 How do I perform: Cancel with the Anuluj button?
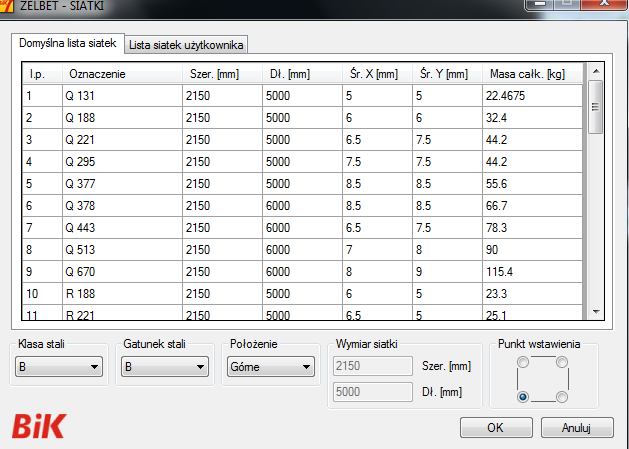(x=577, y=428)
